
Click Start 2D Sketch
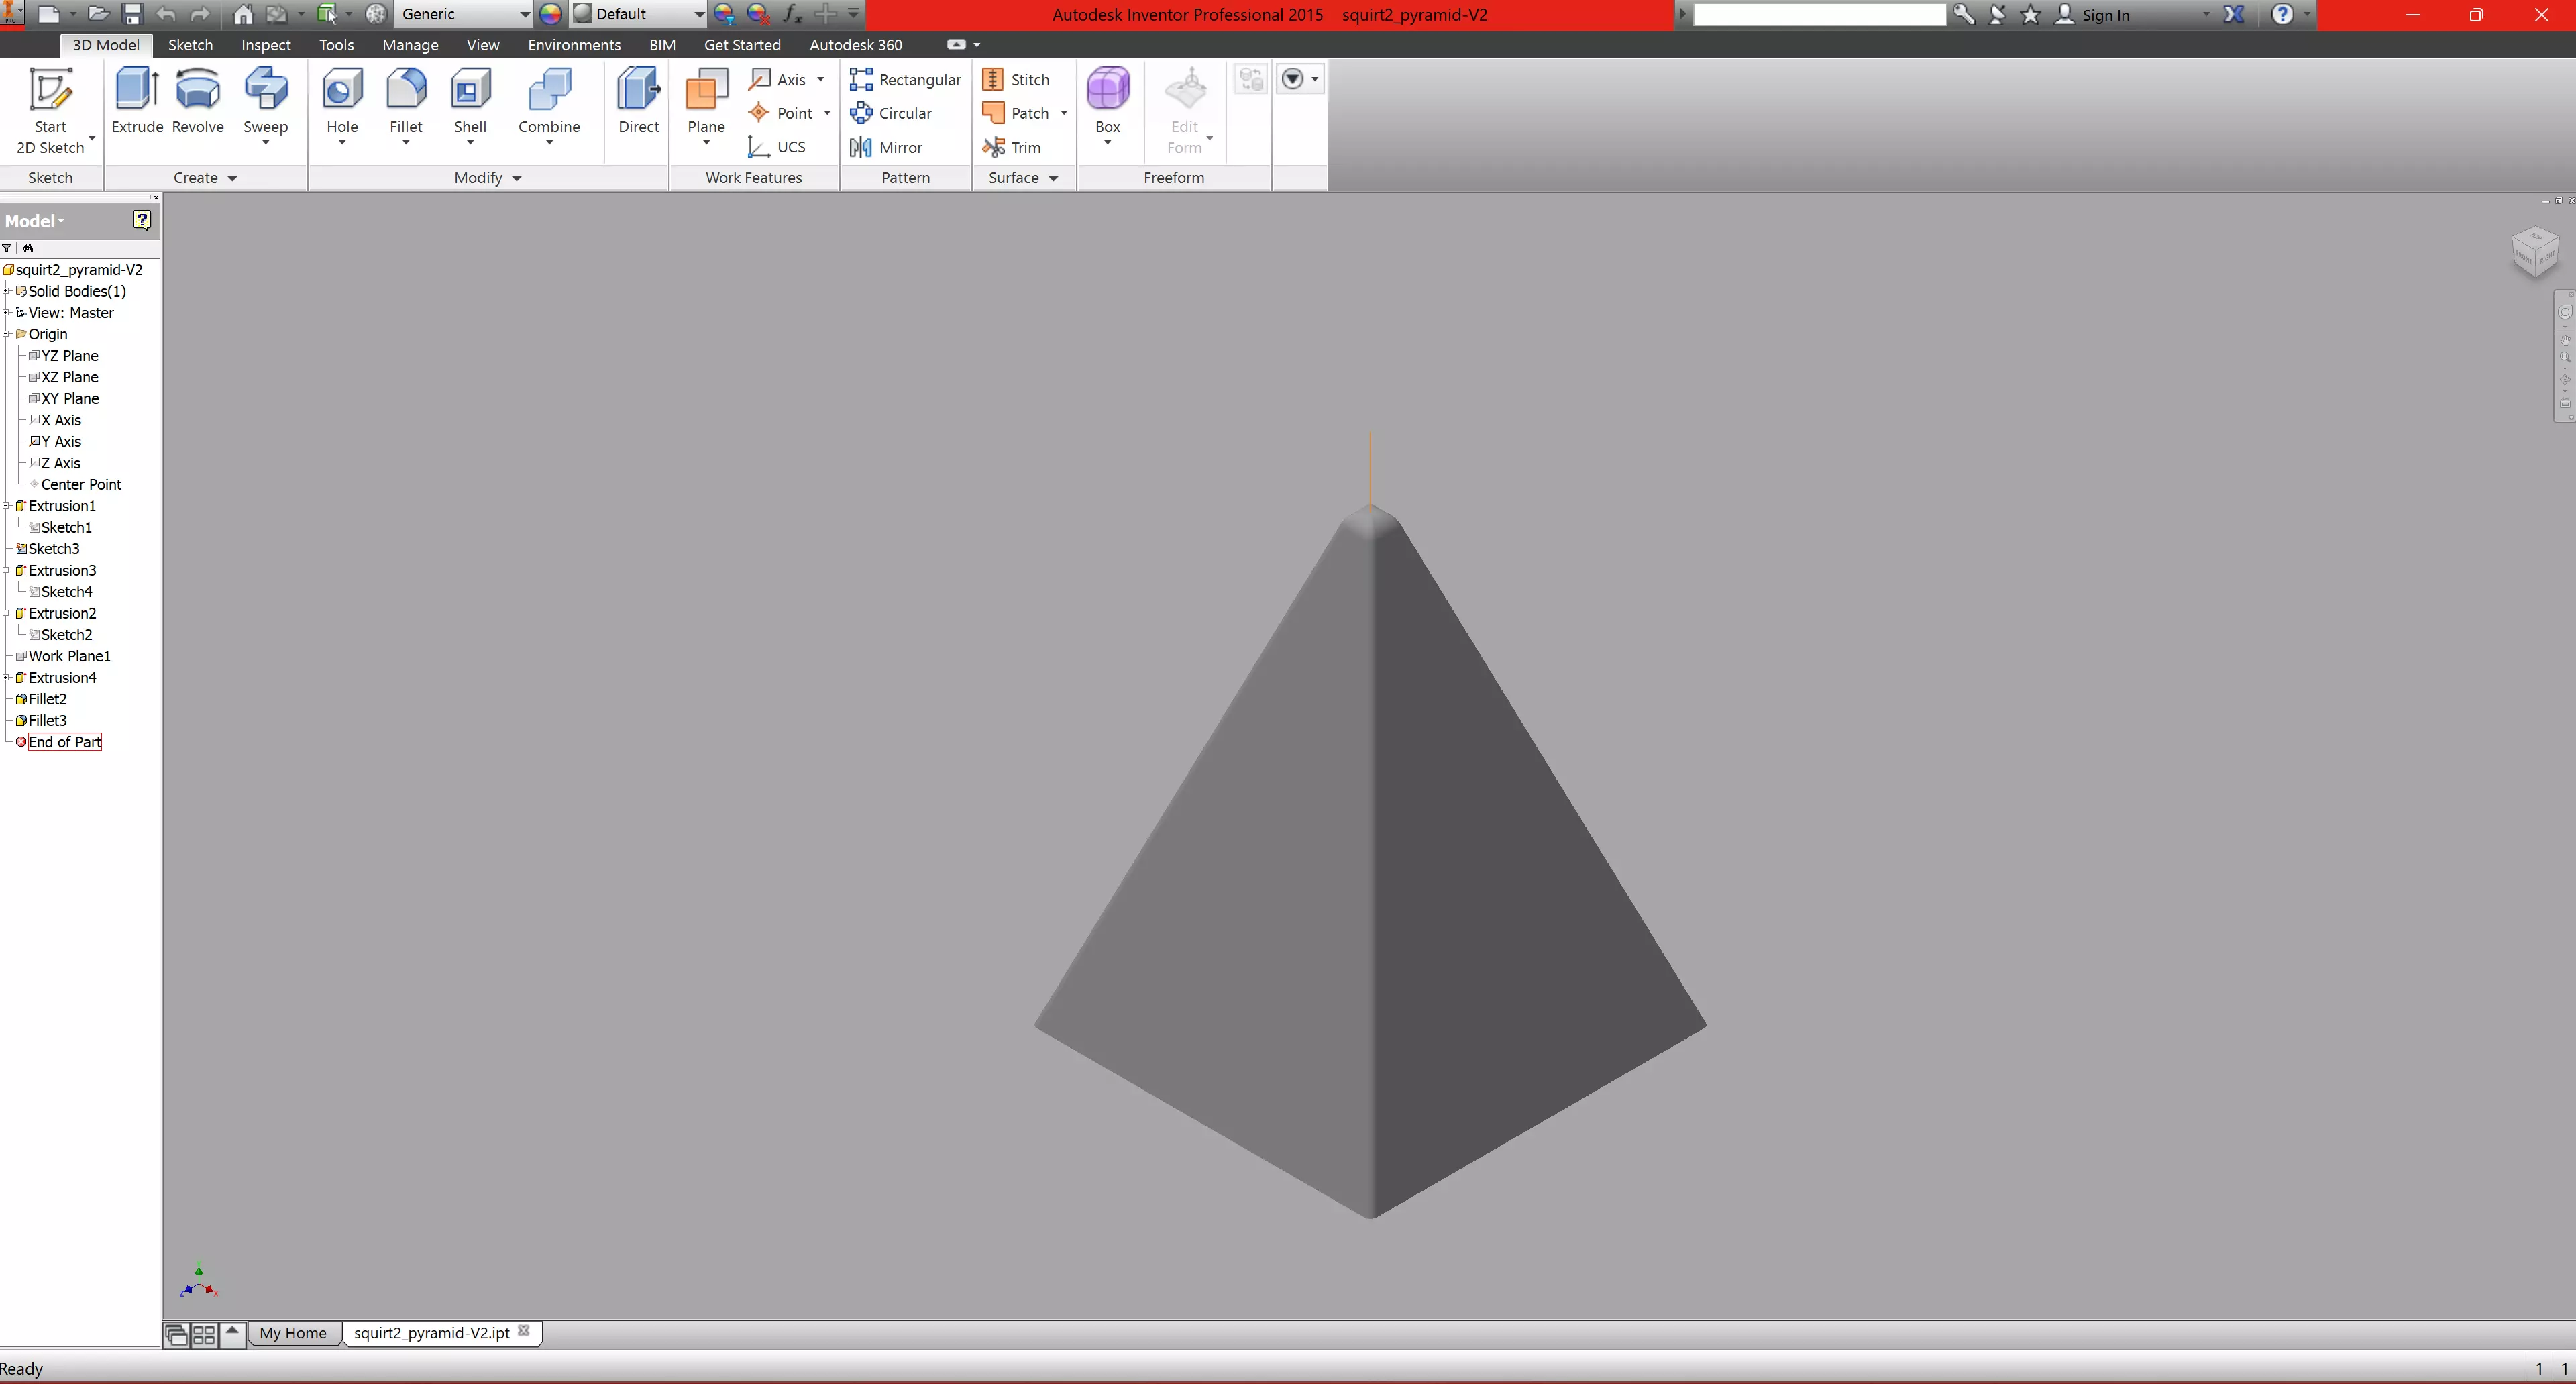(50, 110)
